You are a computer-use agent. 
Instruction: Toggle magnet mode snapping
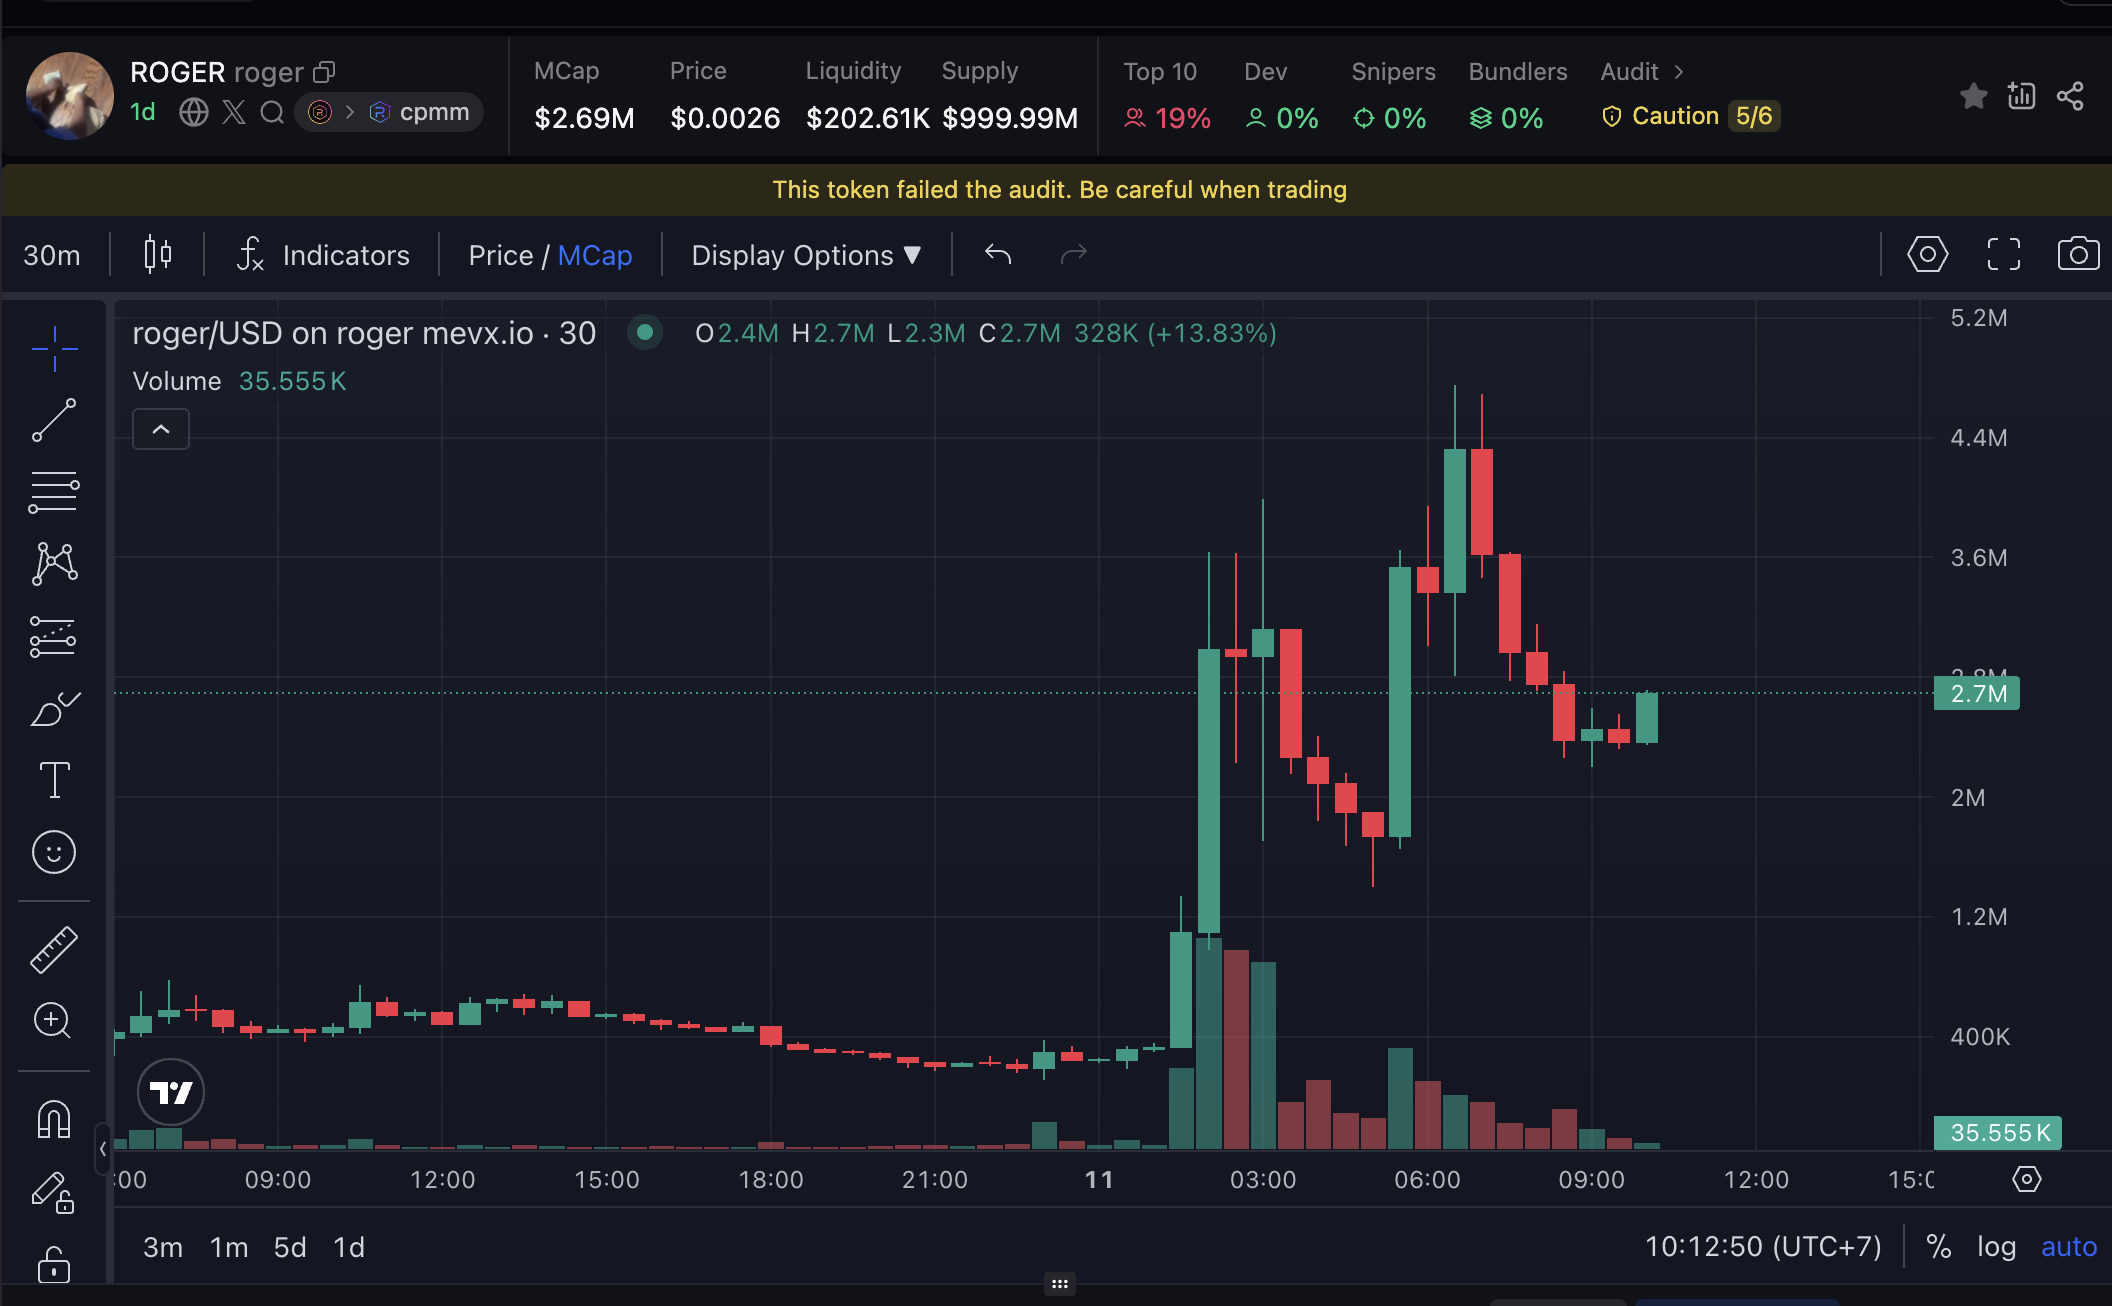pos(54,1119)
